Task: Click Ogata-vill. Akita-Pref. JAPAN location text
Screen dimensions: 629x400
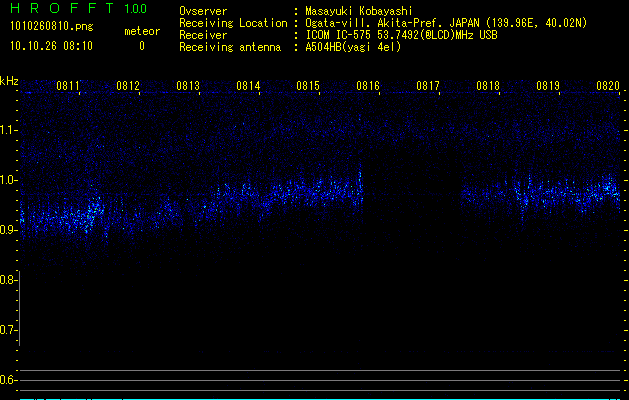Action: (446, 23)
